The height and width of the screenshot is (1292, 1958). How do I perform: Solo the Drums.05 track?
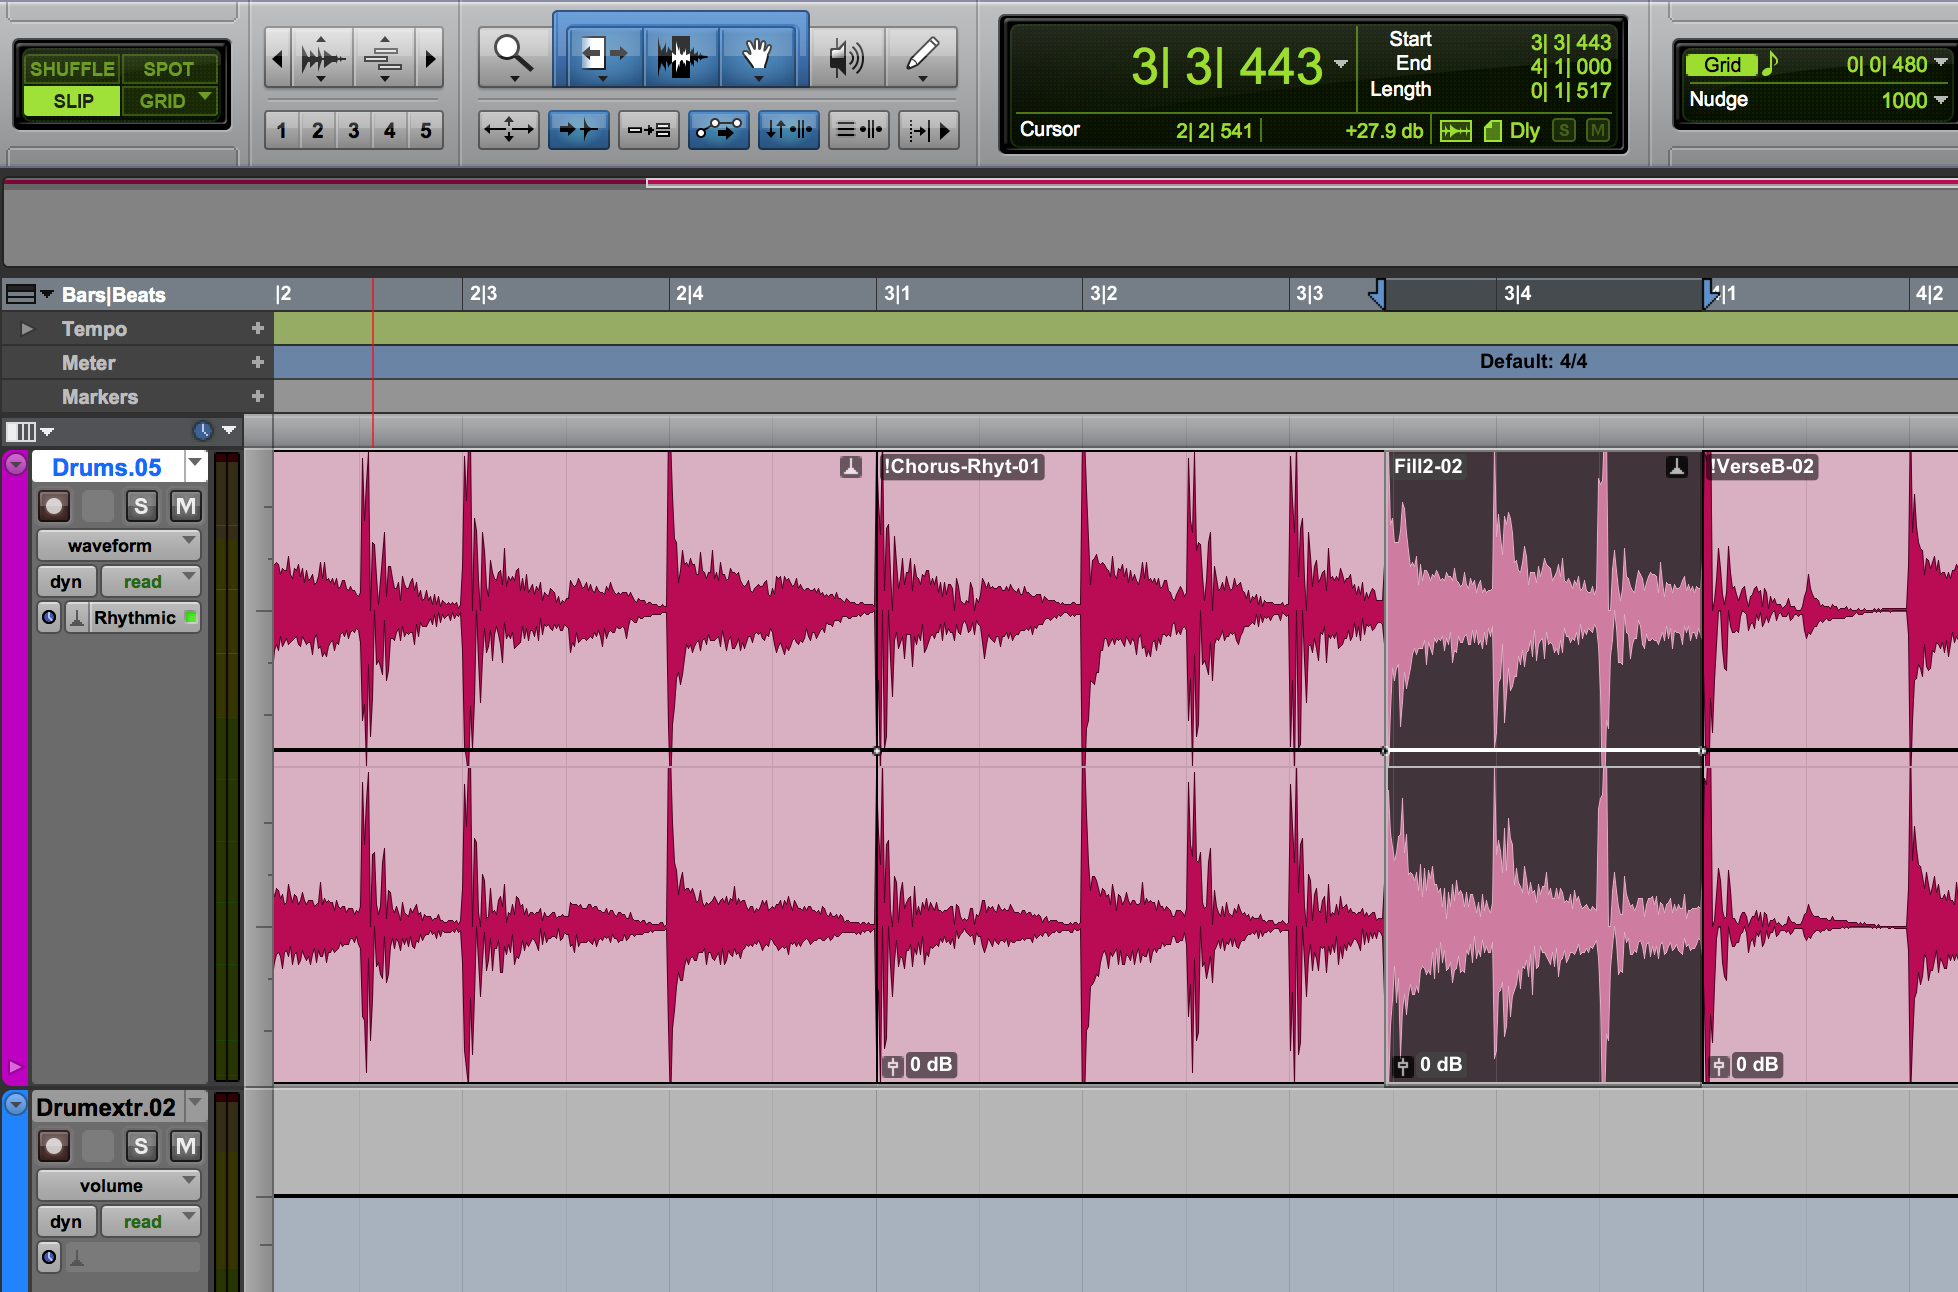tap(141, 506)
